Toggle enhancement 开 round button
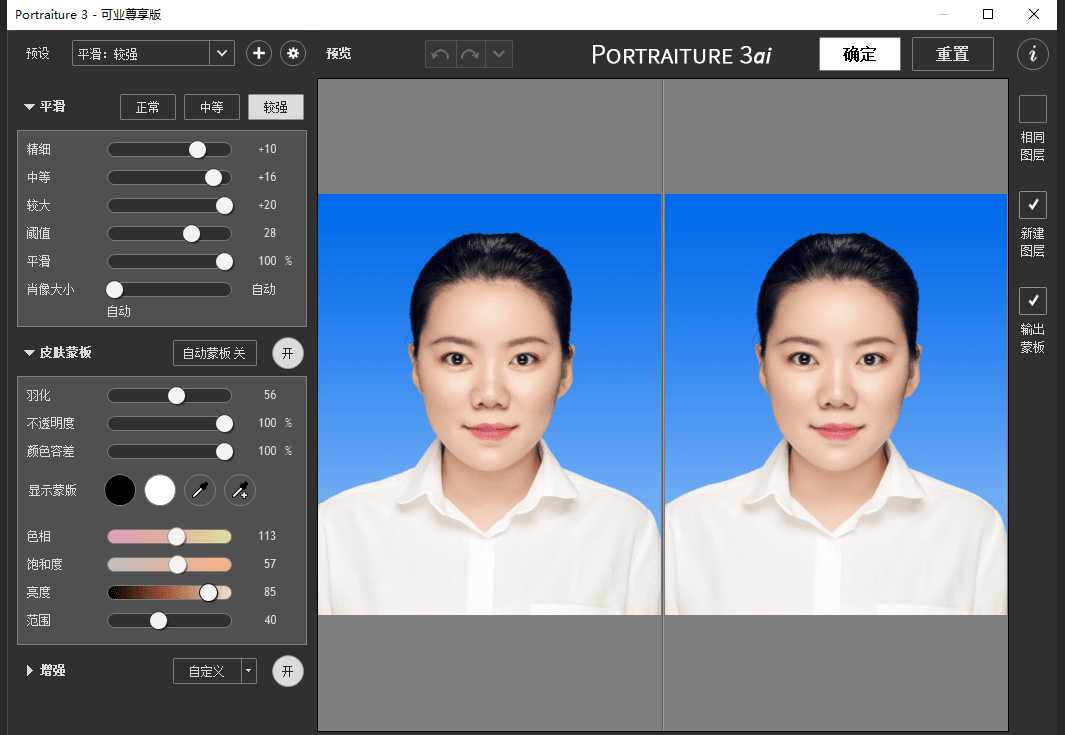 pyautogui.click(x=288, y=671)
